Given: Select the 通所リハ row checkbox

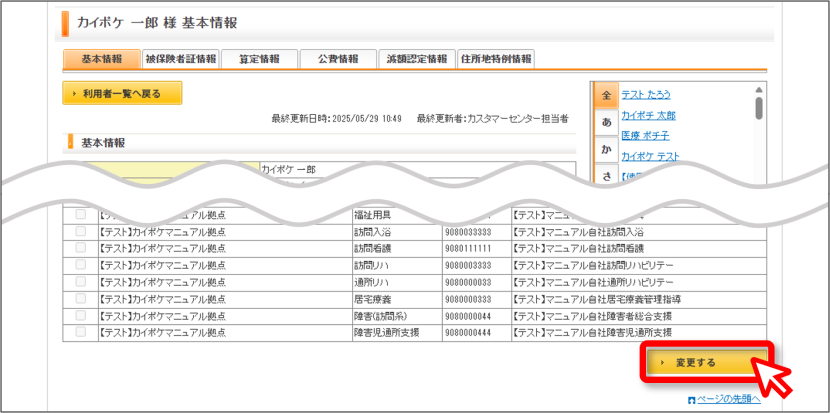Looking at the screenshot, I should tap(80, 282).
